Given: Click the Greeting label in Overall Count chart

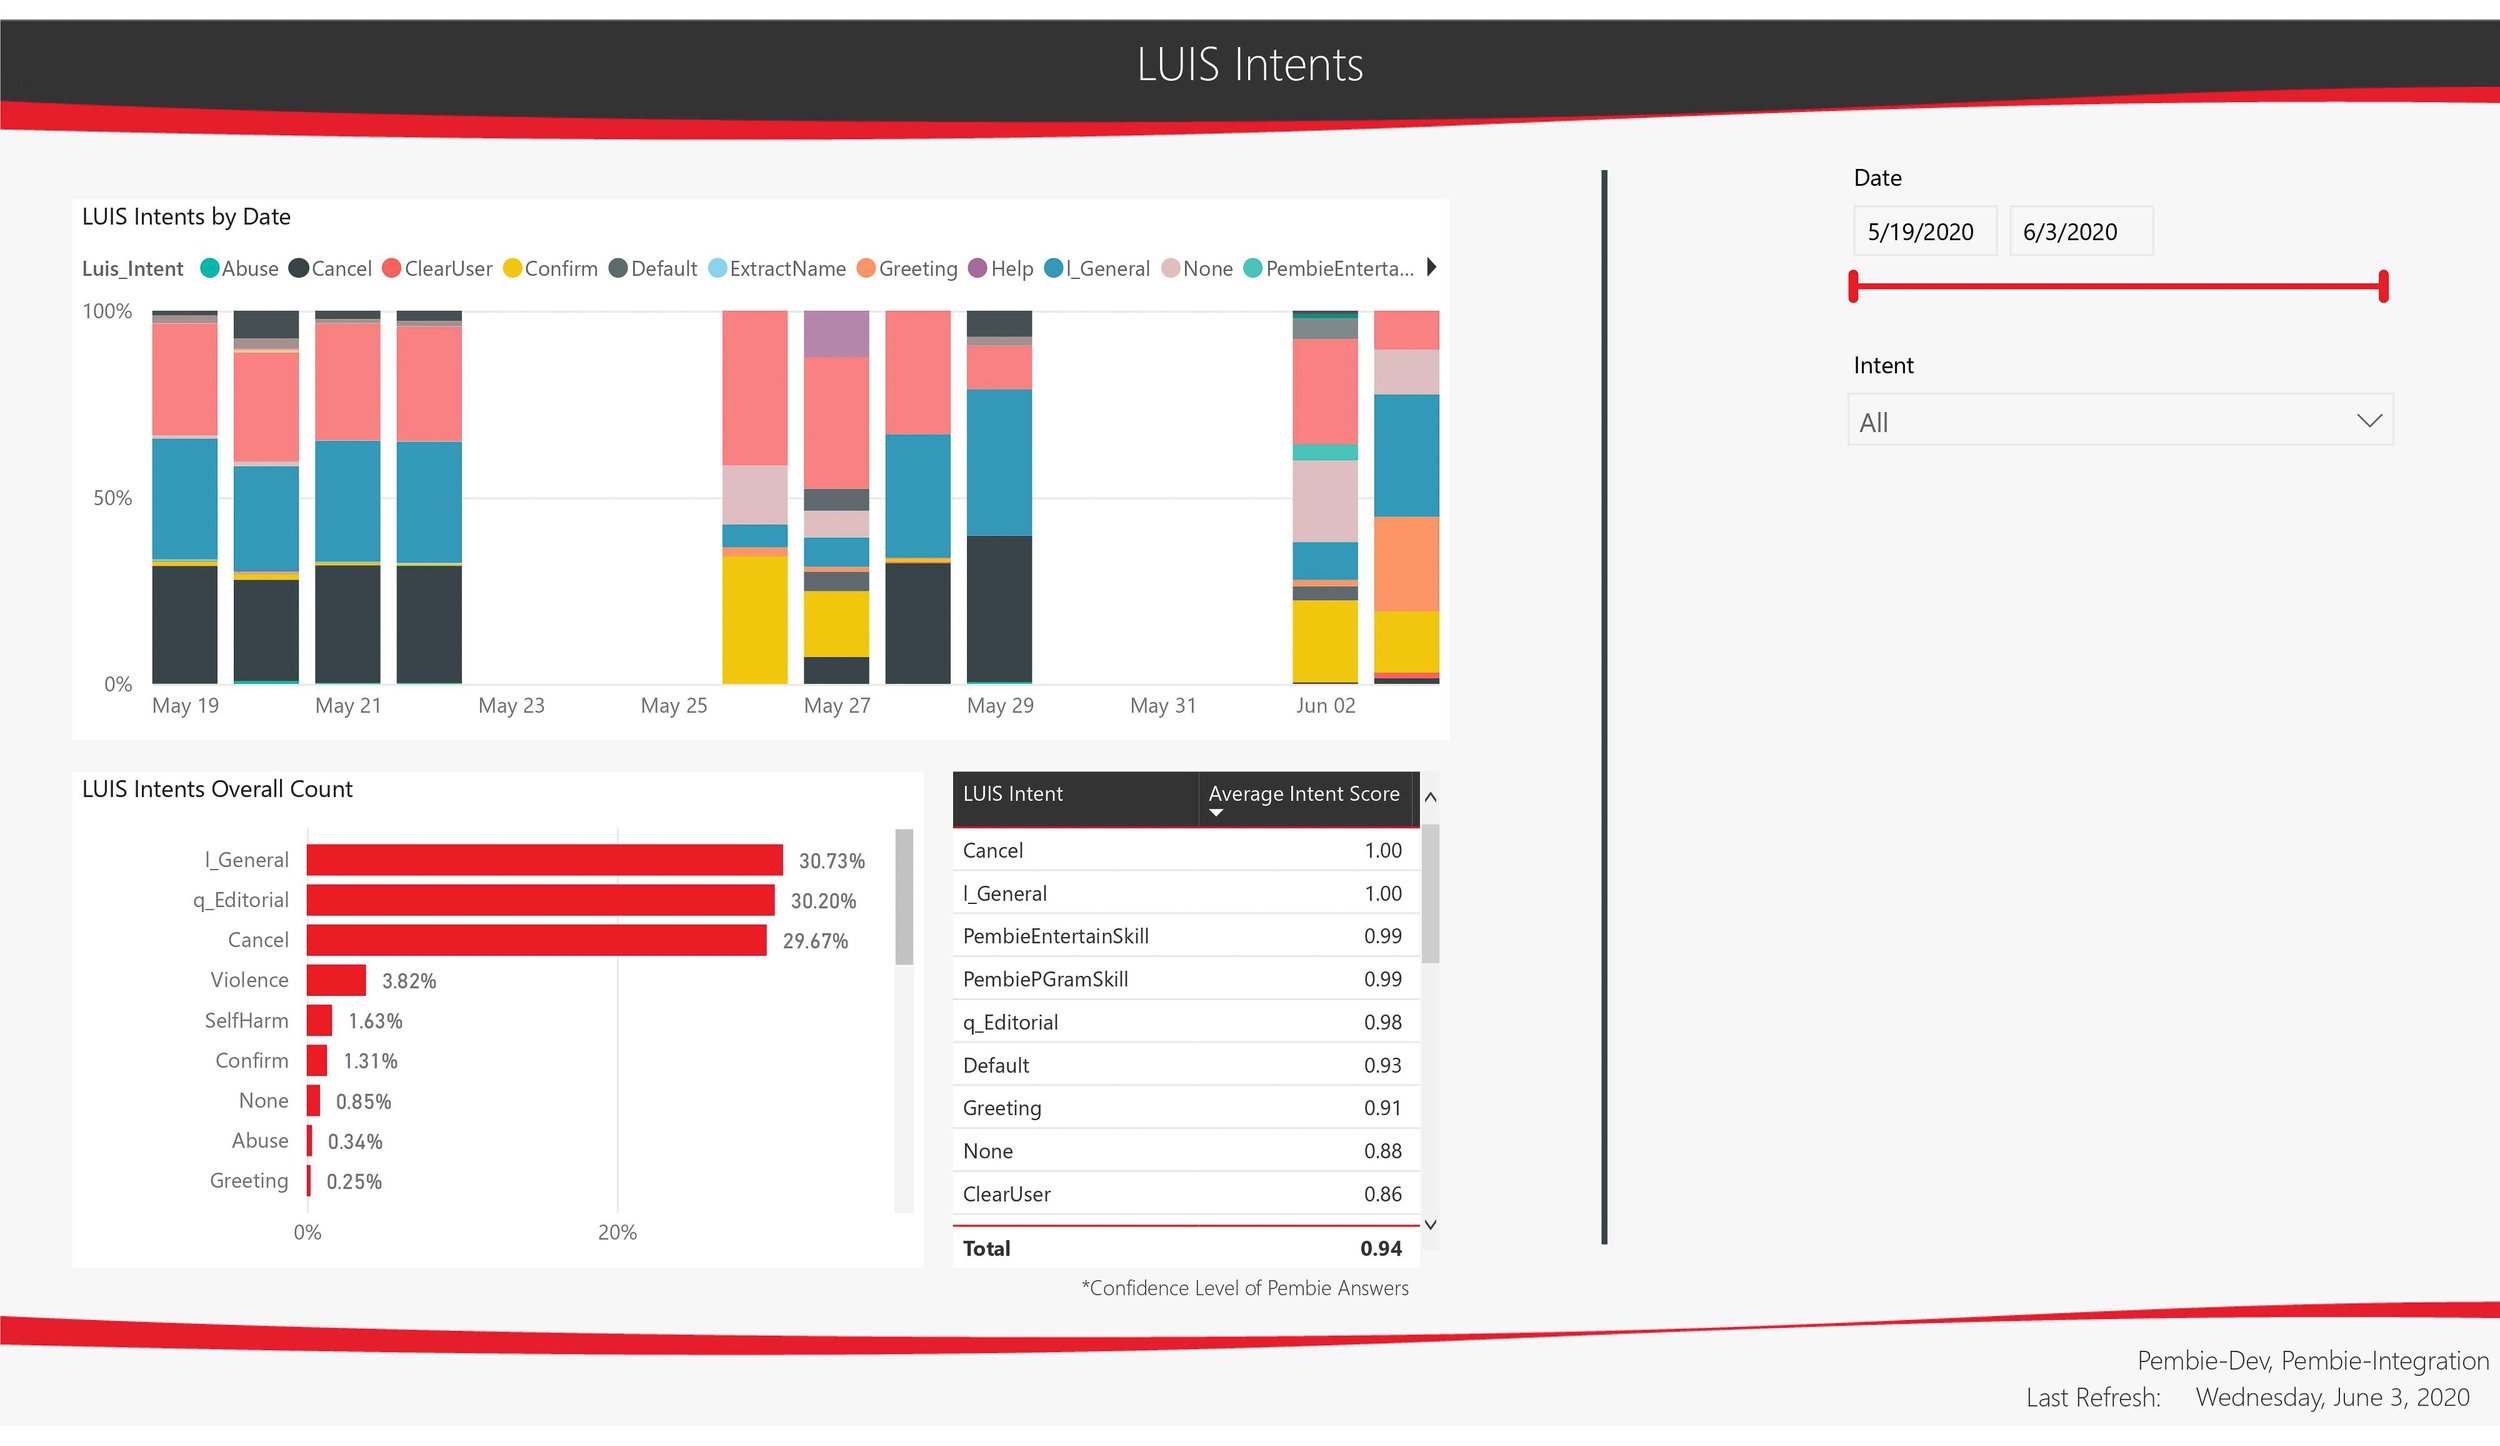Looking at the screenshot, I should pyautogui.click(x=249, y=1181).
